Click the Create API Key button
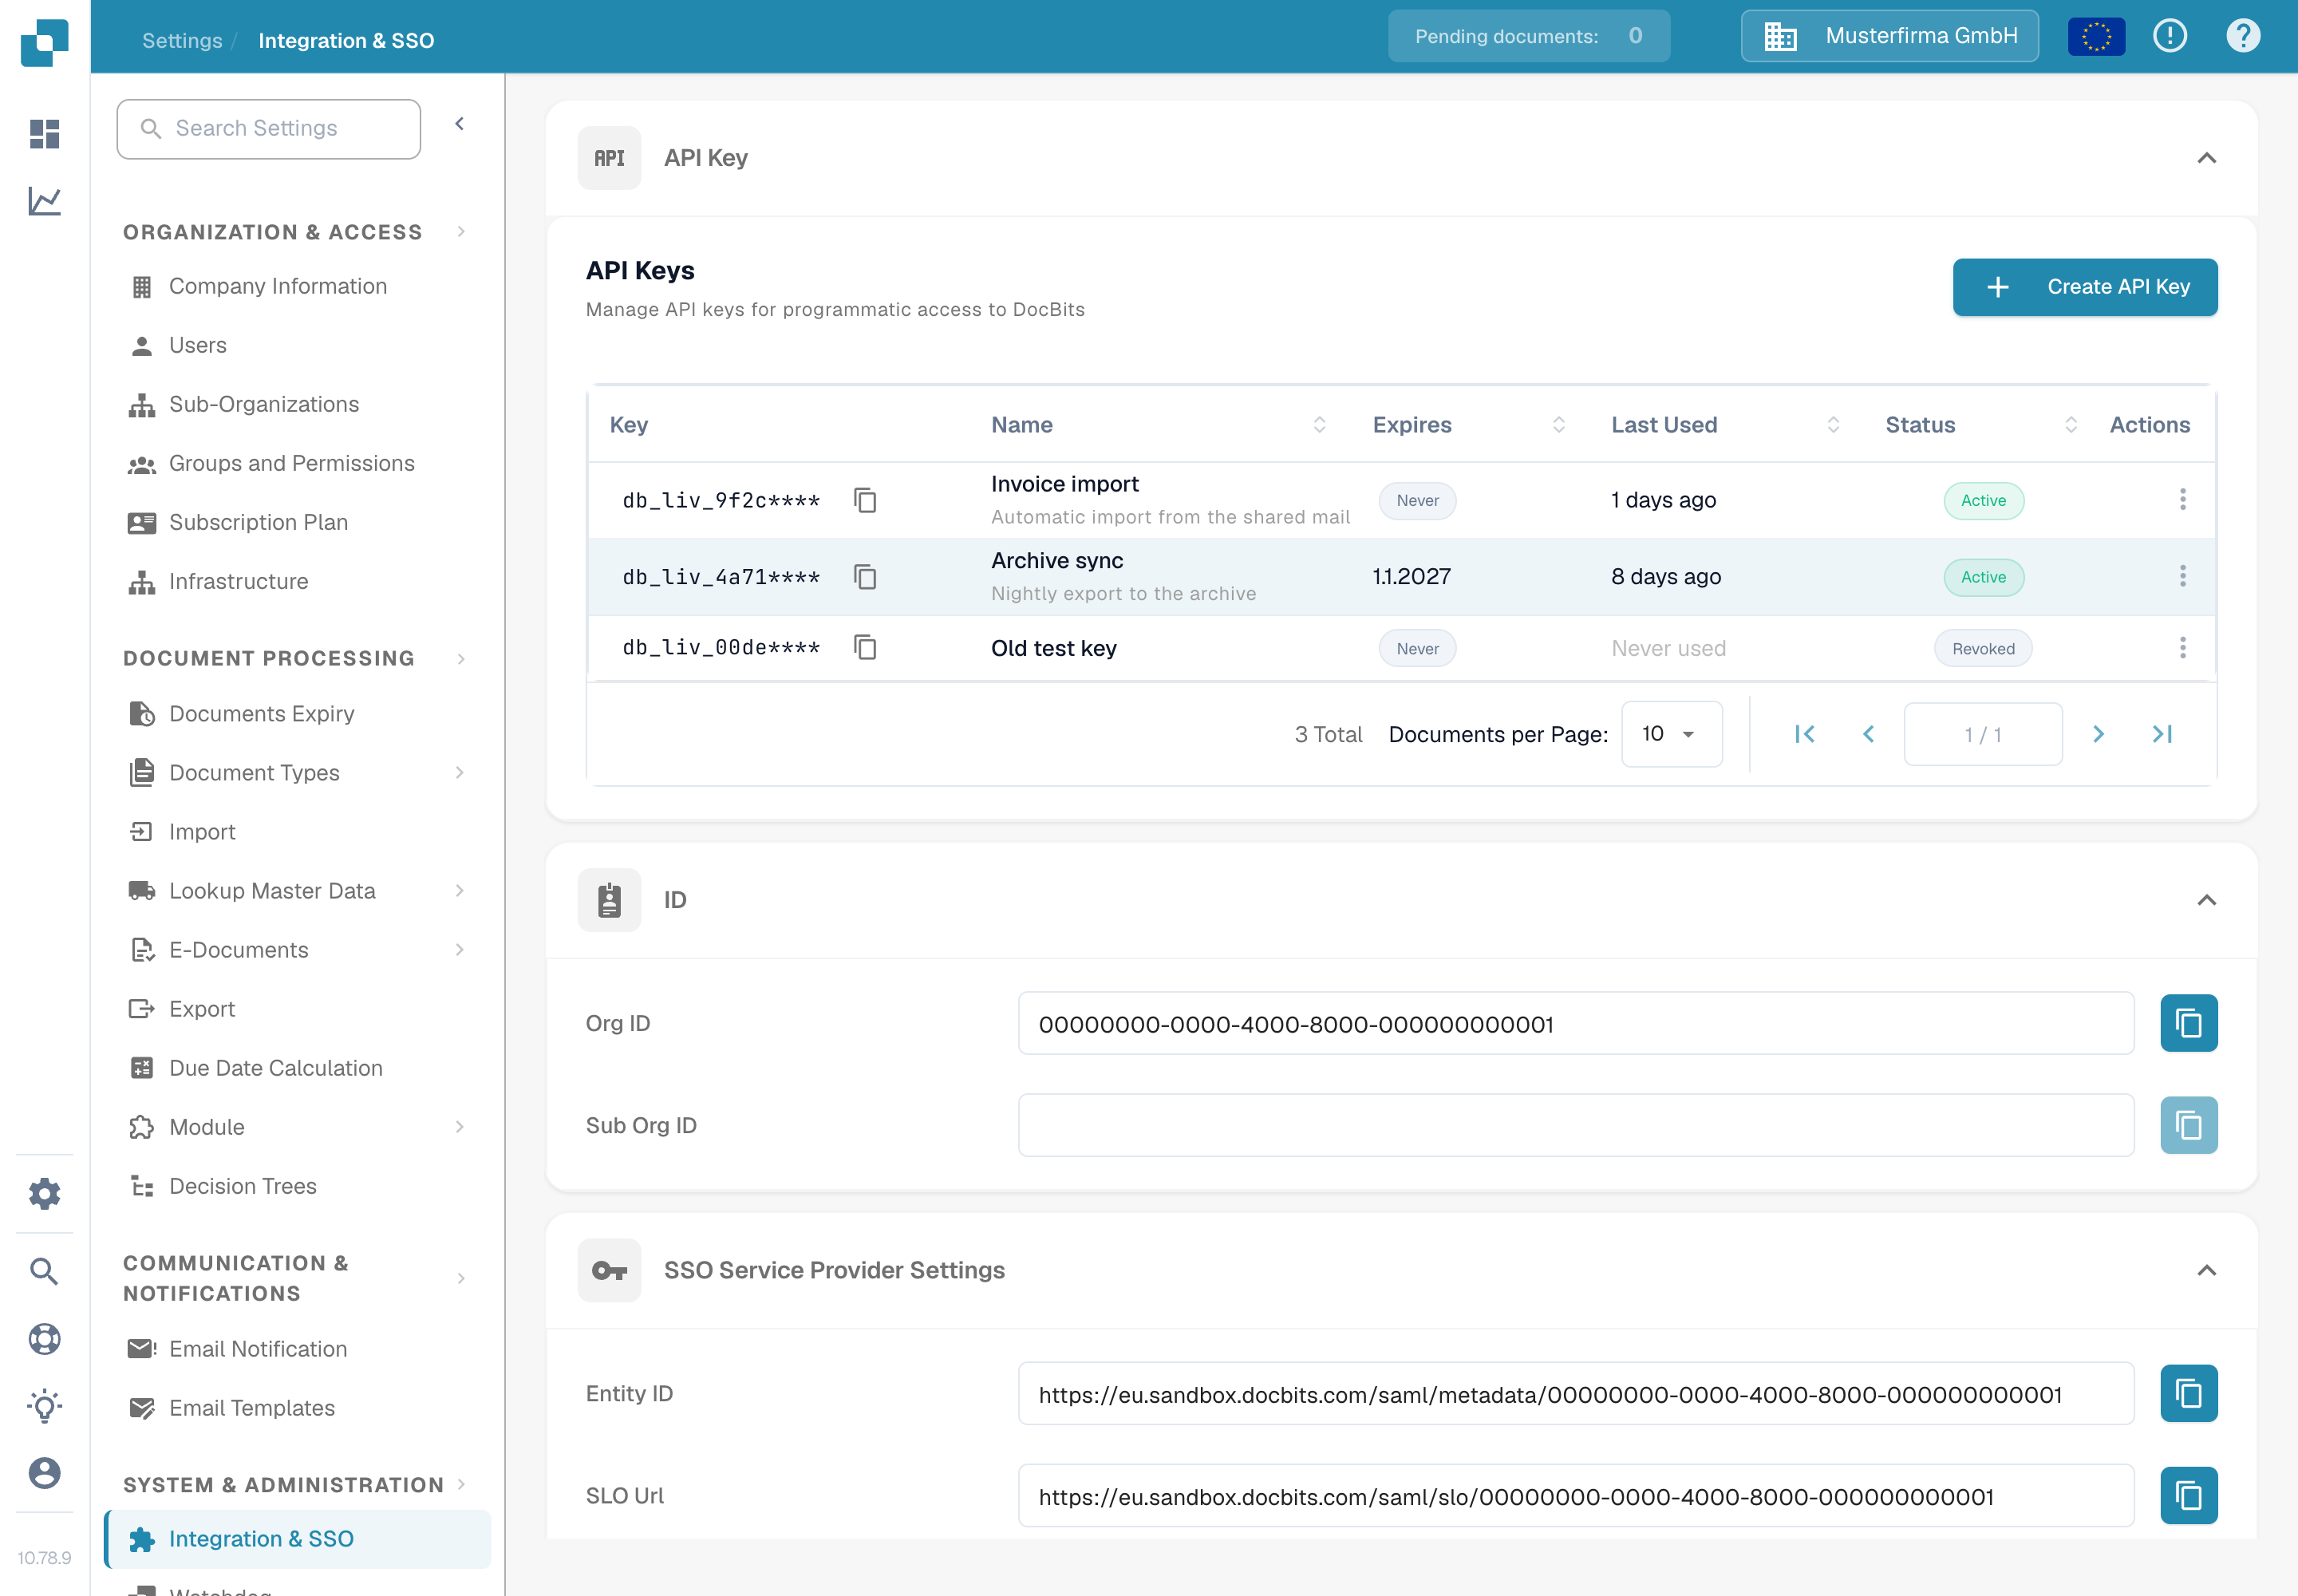Image resolution: width=2298 pixels, height=1596 pixels. pyautogui.click(x=2084, y=287)
